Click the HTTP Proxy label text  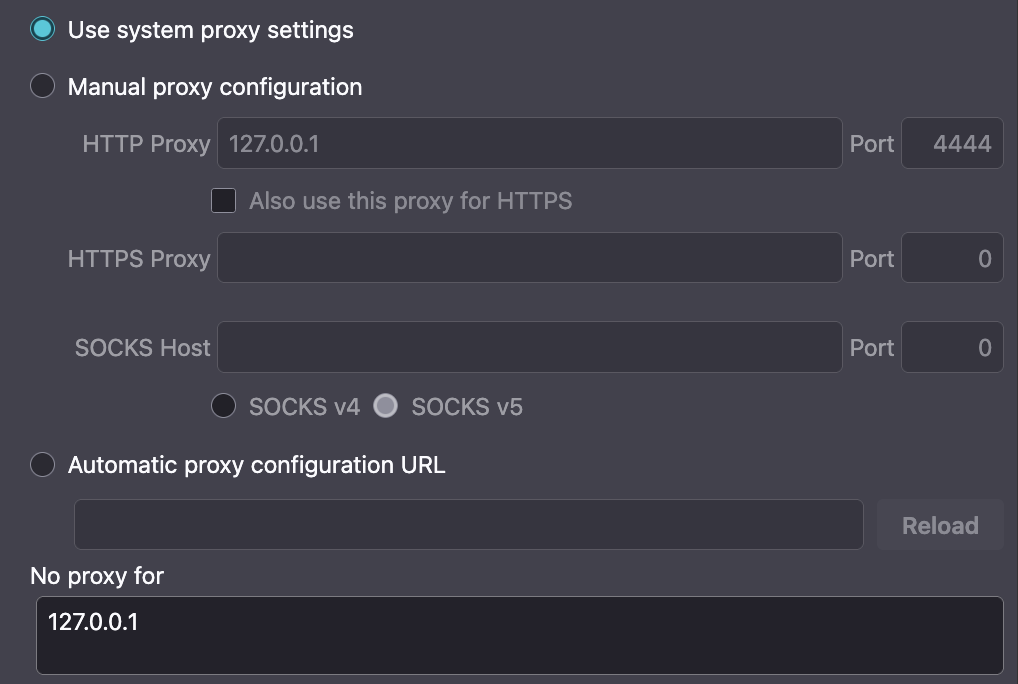(146, 144)
